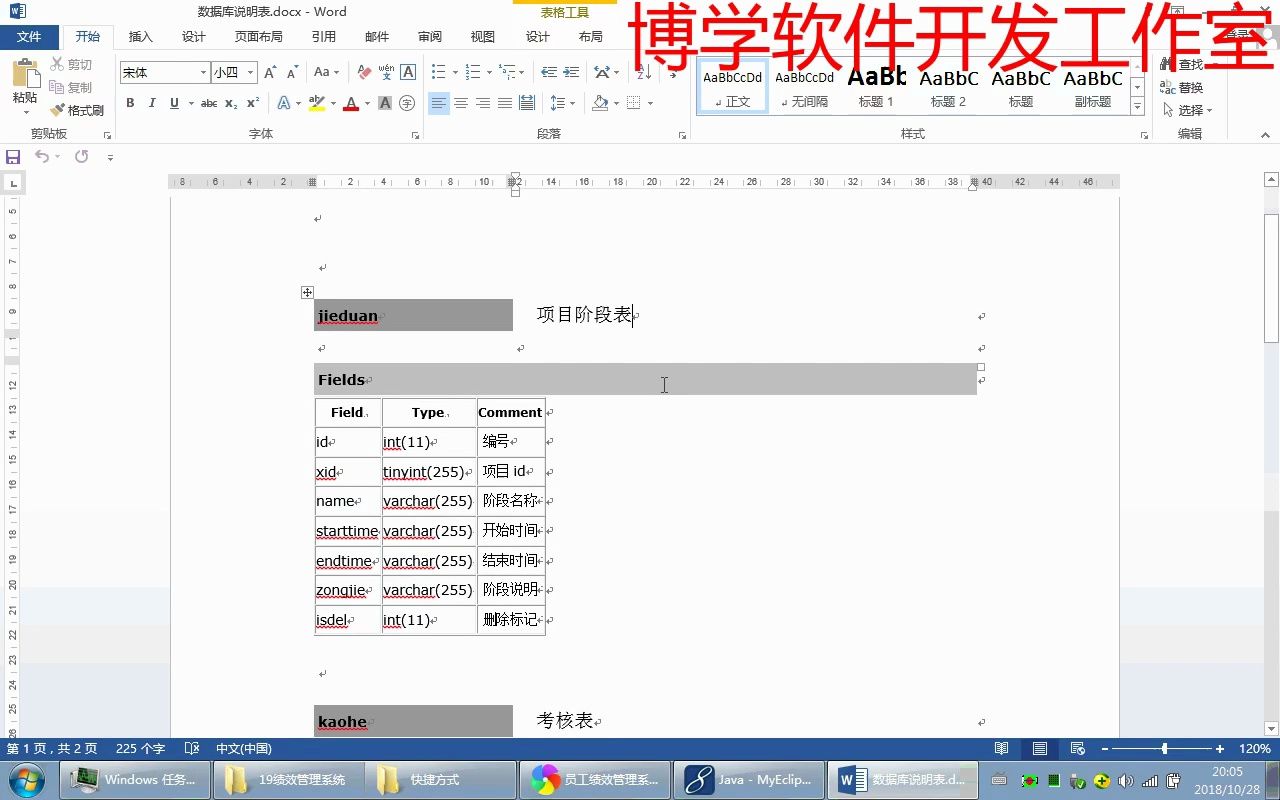Toggle italic formatting

(152, 103)
